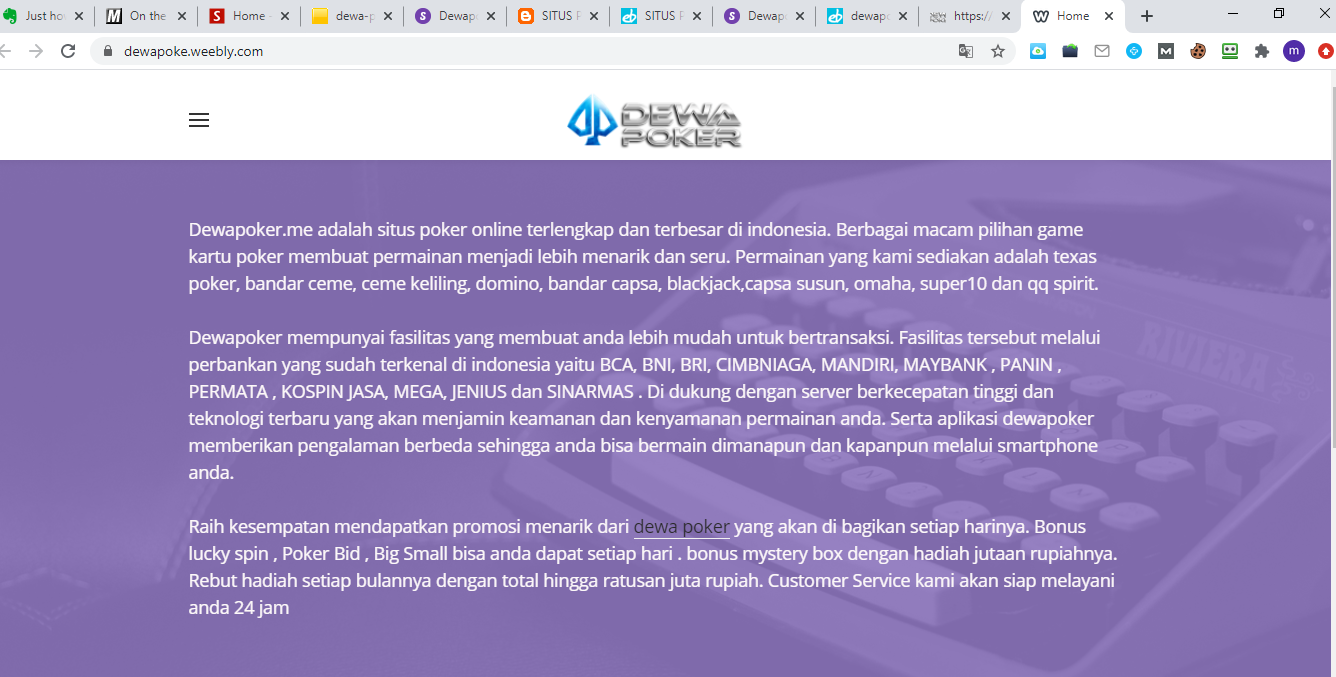
Task: Open the hamburger navigation menu
Action: [199, 120]
